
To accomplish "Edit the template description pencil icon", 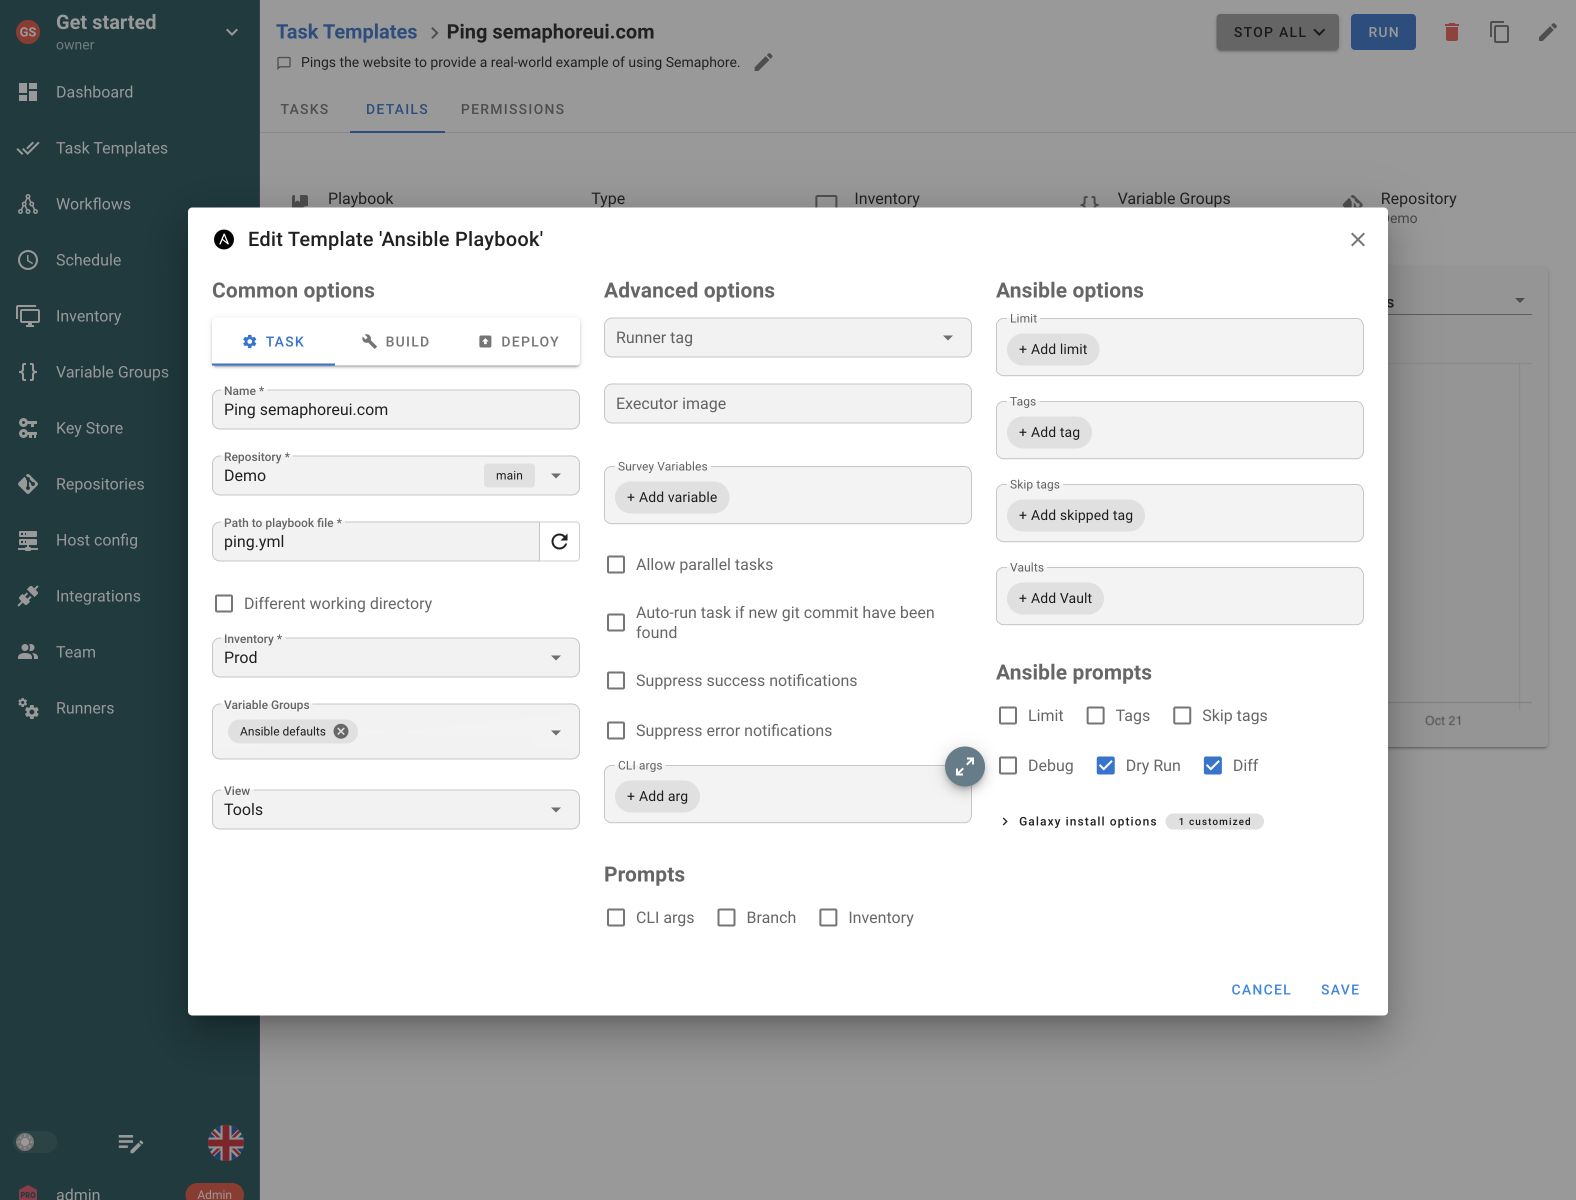I will [x=763, y=62].
